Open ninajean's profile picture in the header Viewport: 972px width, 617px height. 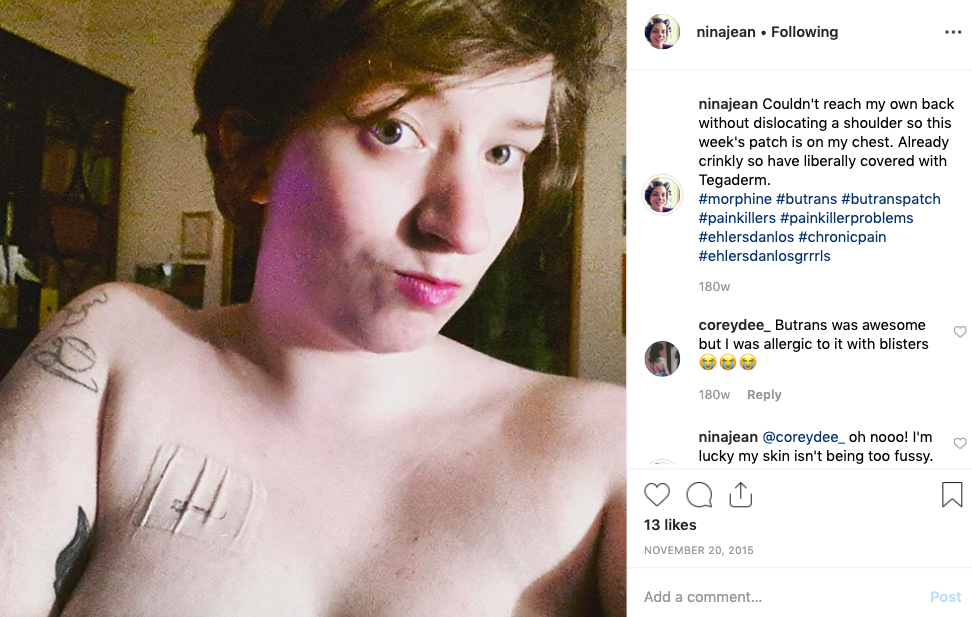[x=662, y=32]
